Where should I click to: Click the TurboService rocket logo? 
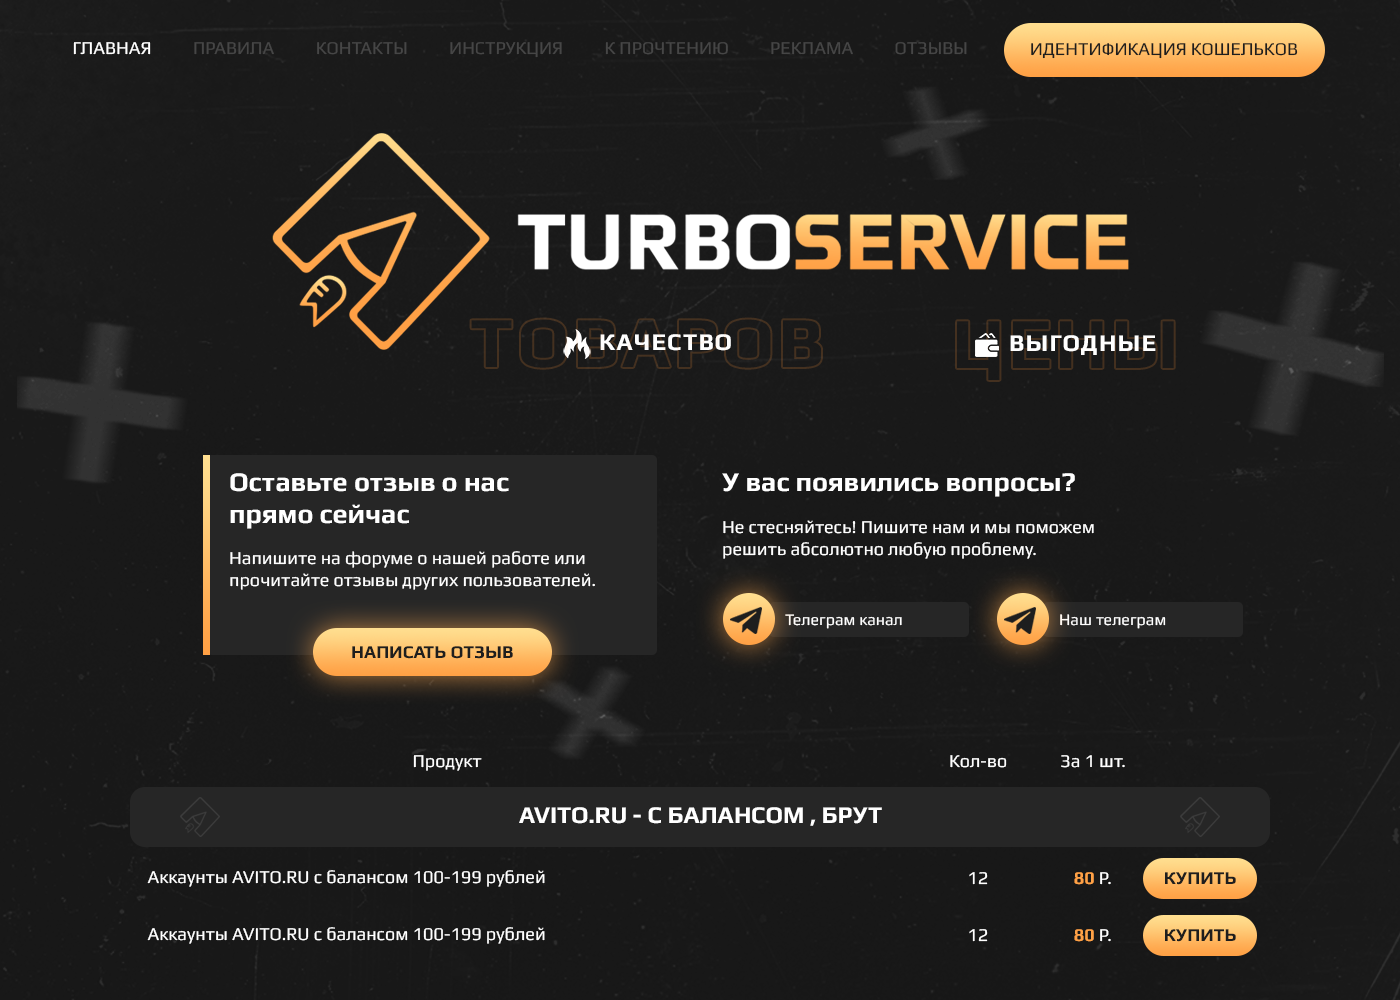tap(381, 241)
